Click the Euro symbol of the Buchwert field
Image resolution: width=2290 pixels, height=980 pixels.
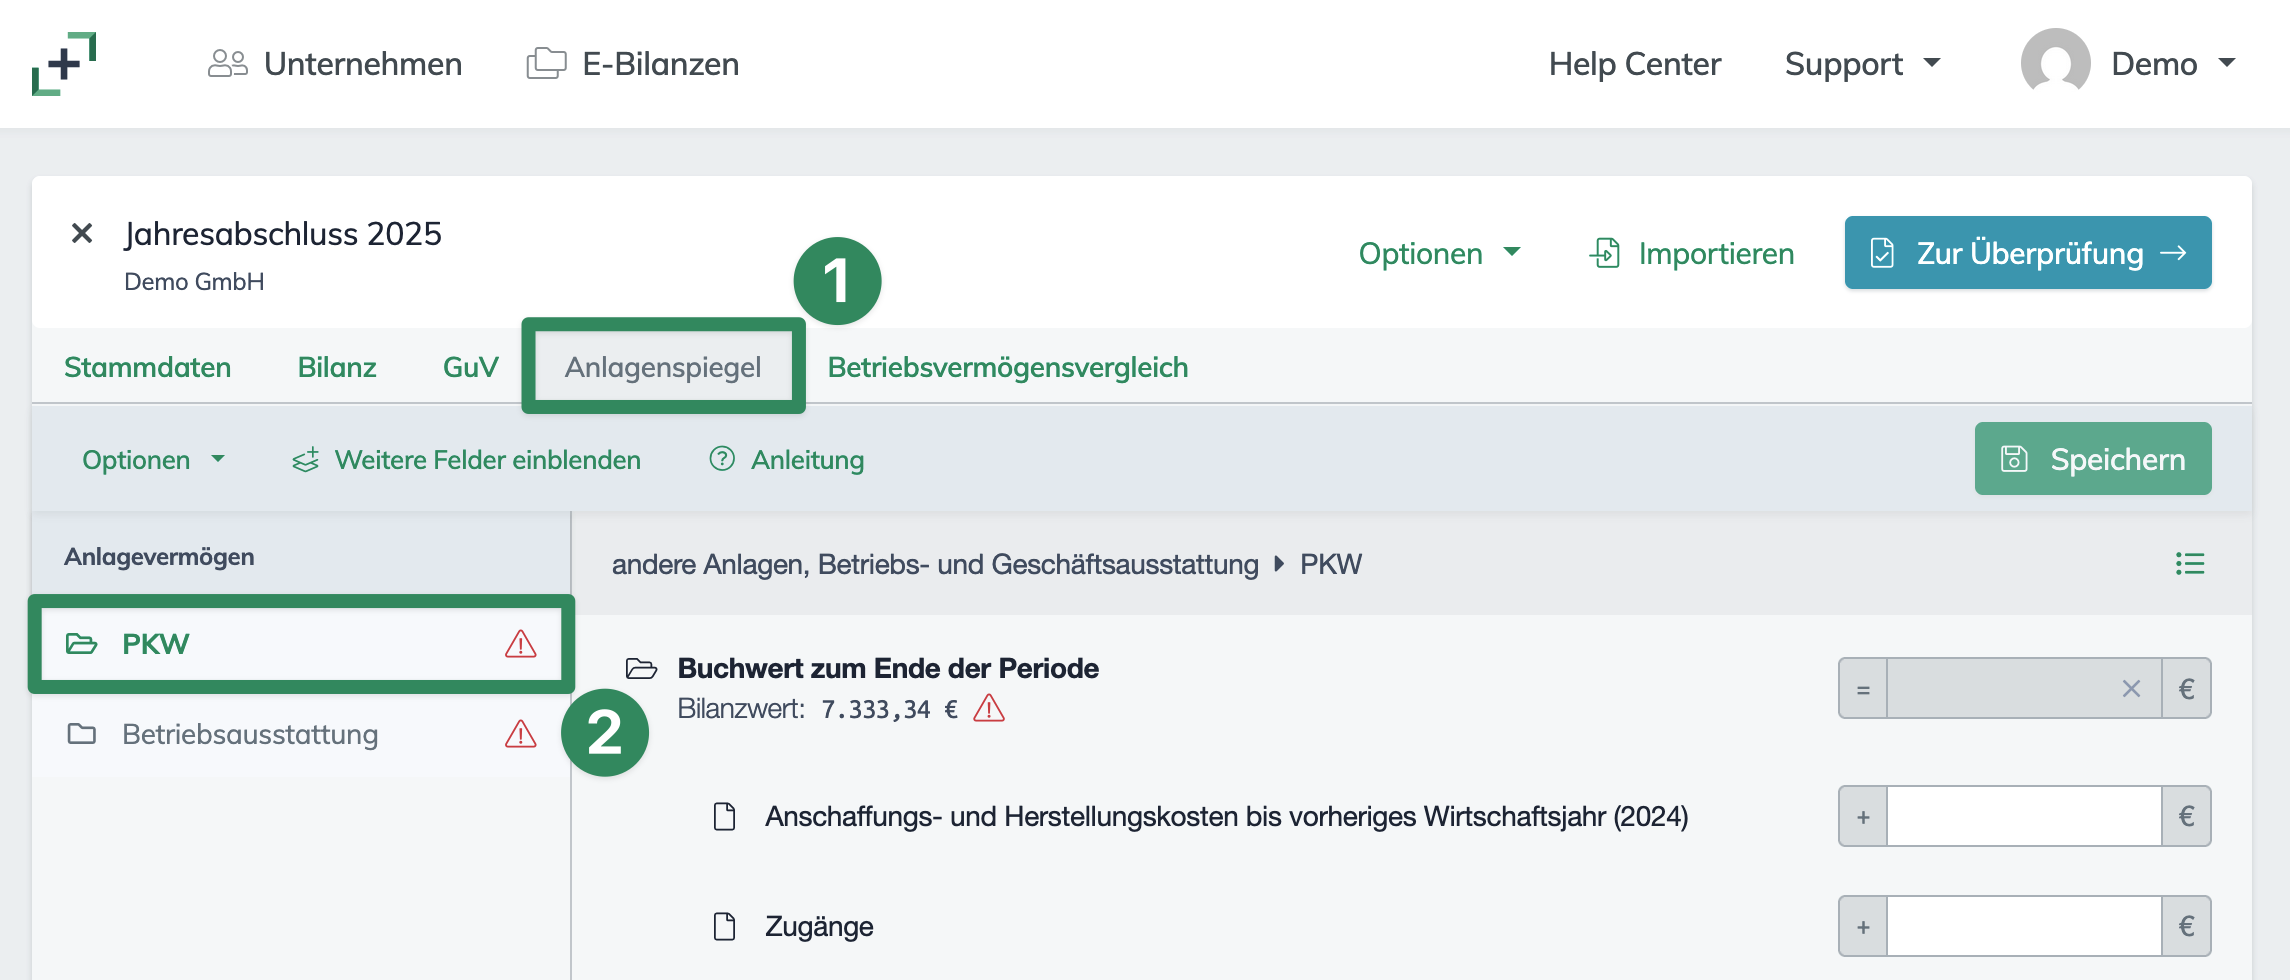[x=2186, y=688]
